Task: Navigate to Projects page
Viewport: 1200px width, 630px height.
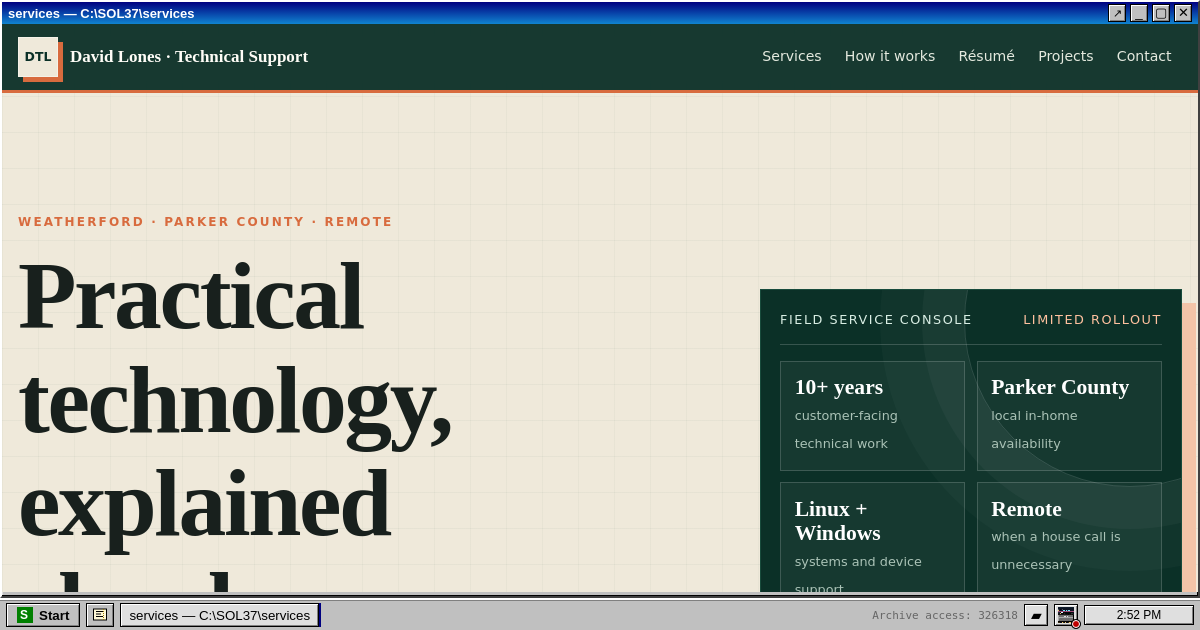Action: tap(1066, 56)
